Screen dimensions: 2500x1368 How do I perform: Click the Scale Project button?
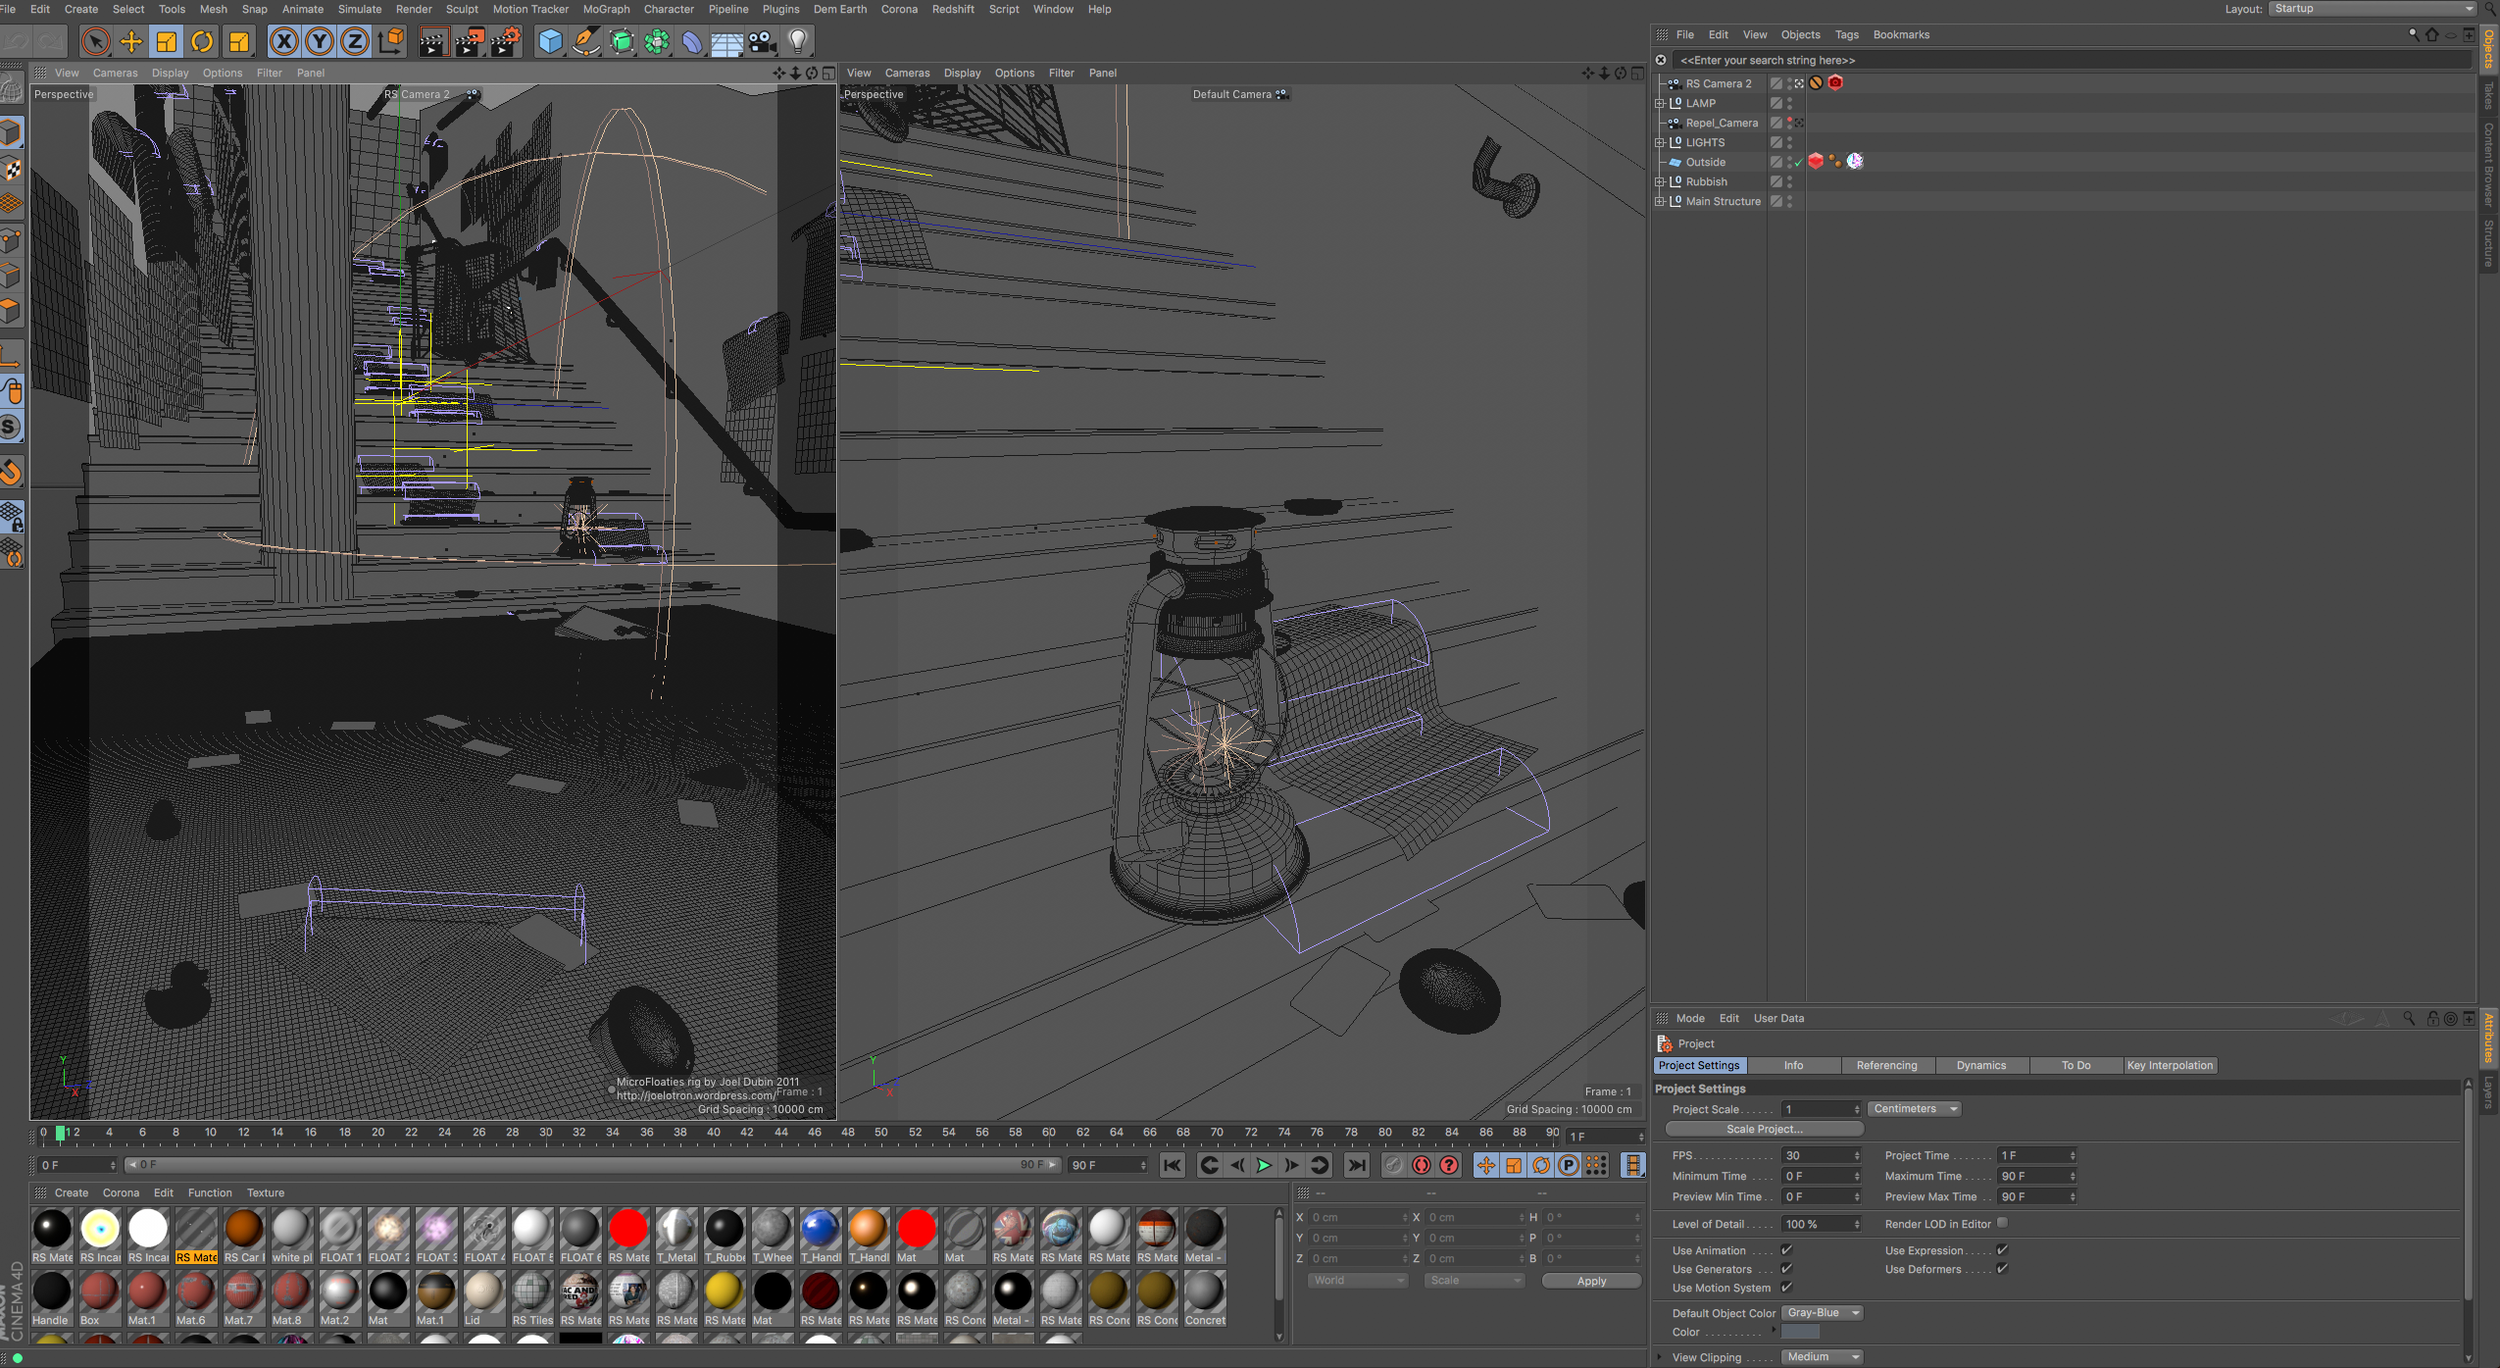point(1764,1129)
